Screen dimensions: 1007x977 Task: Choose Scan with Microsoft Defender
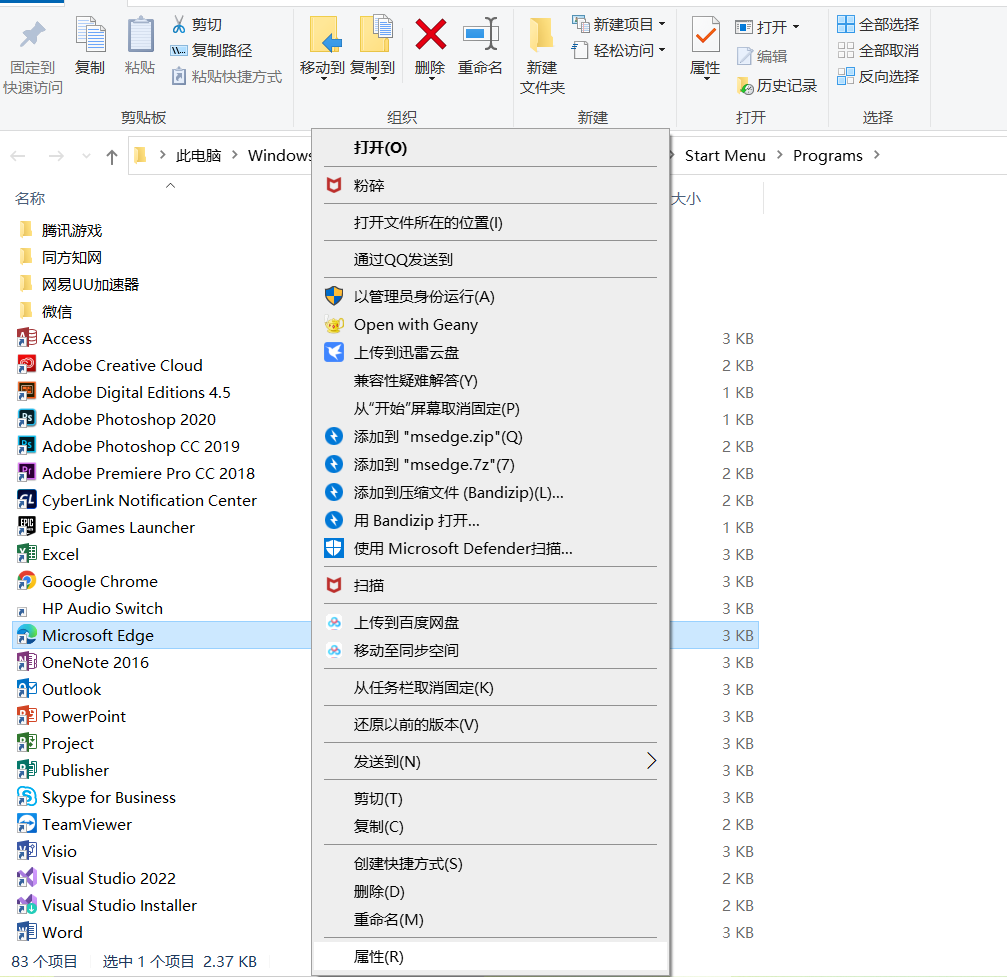coord(491,549)
